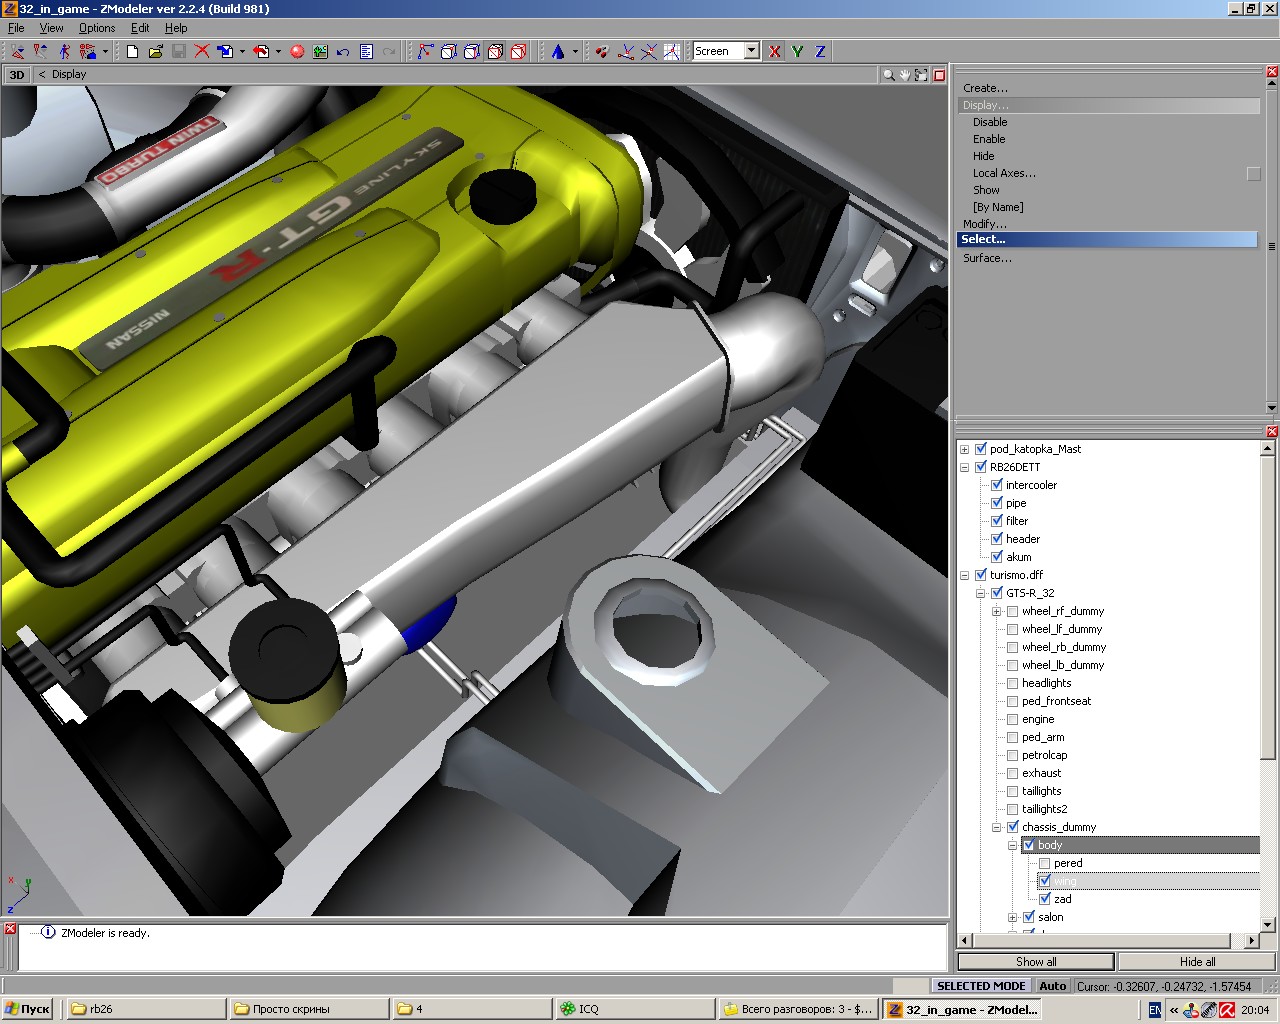Screen dimensions: 1280x1024
Task: Create a new file via toolbar icon
Action: click(132, 51)
